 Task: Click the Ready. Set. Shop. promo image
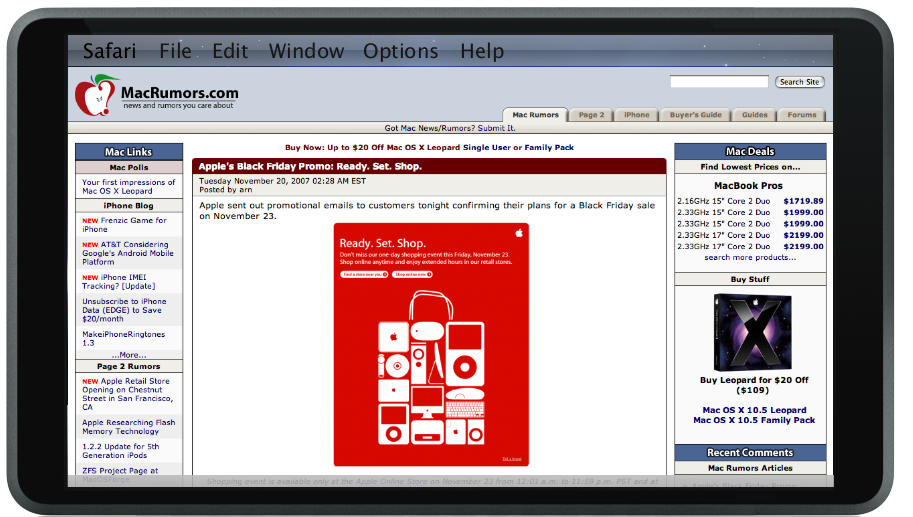(x=431, y=344)
